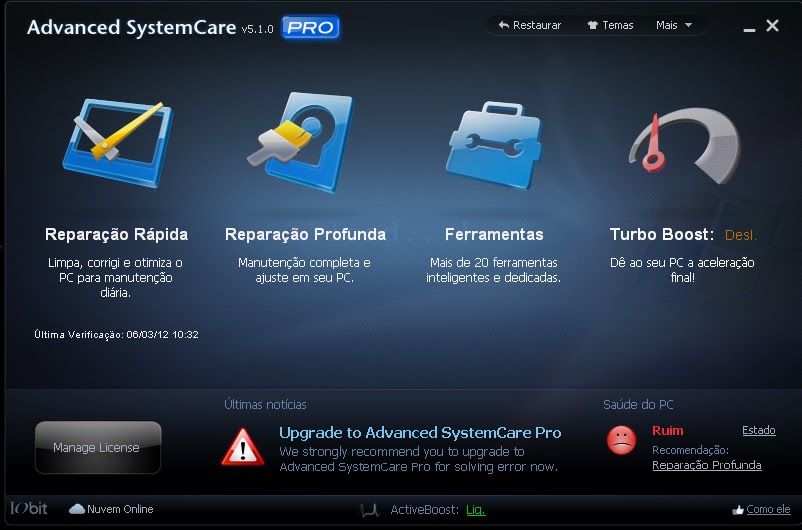This screenshot has width=802, height=530.
Task: Click Última Verificação: 06/03/12 10:32 text
Action: 116,335
